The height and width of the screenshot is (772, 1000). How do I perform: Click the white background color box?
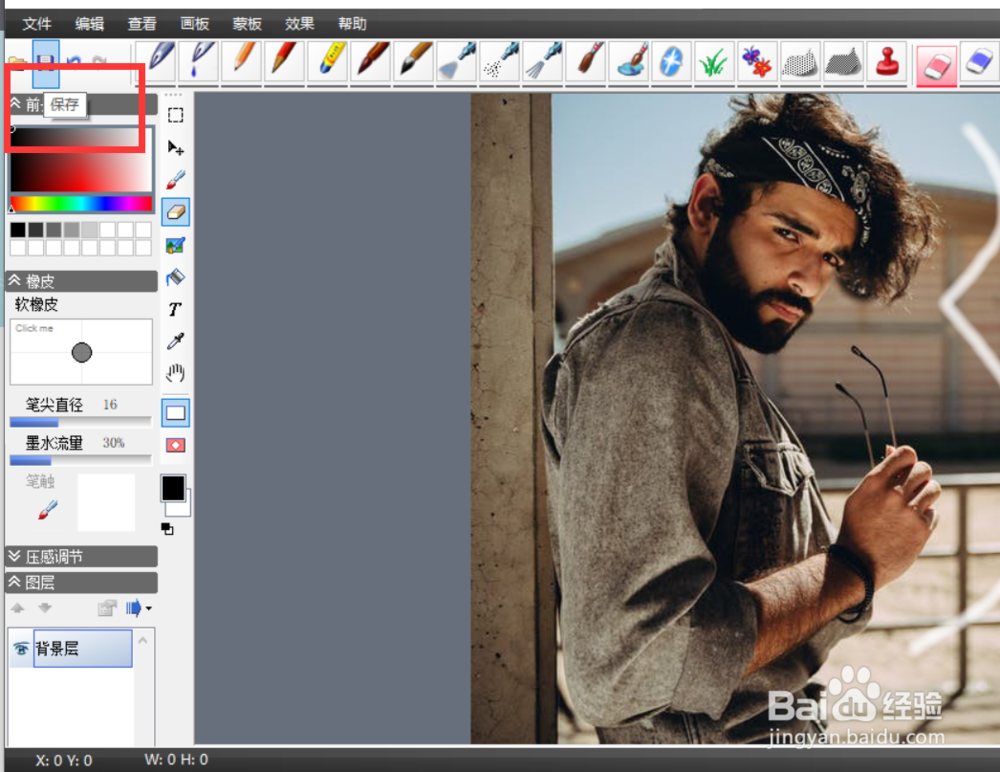click(182, 508)
